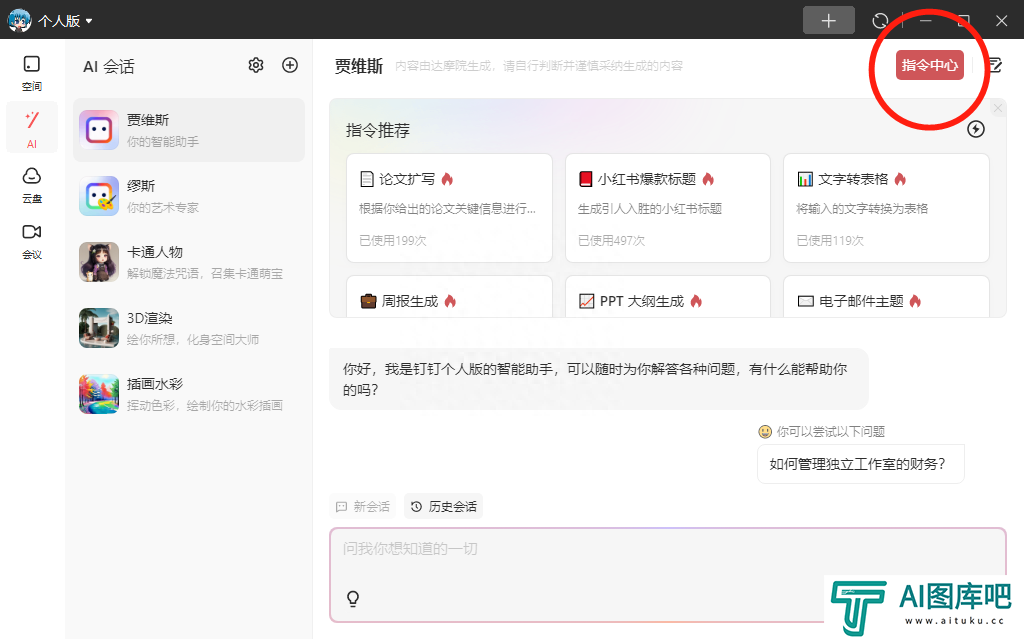The width and height of the screenshot is (1024, 640).
Task: Open AI 会话 settings gear
Action: click(255, 65)
